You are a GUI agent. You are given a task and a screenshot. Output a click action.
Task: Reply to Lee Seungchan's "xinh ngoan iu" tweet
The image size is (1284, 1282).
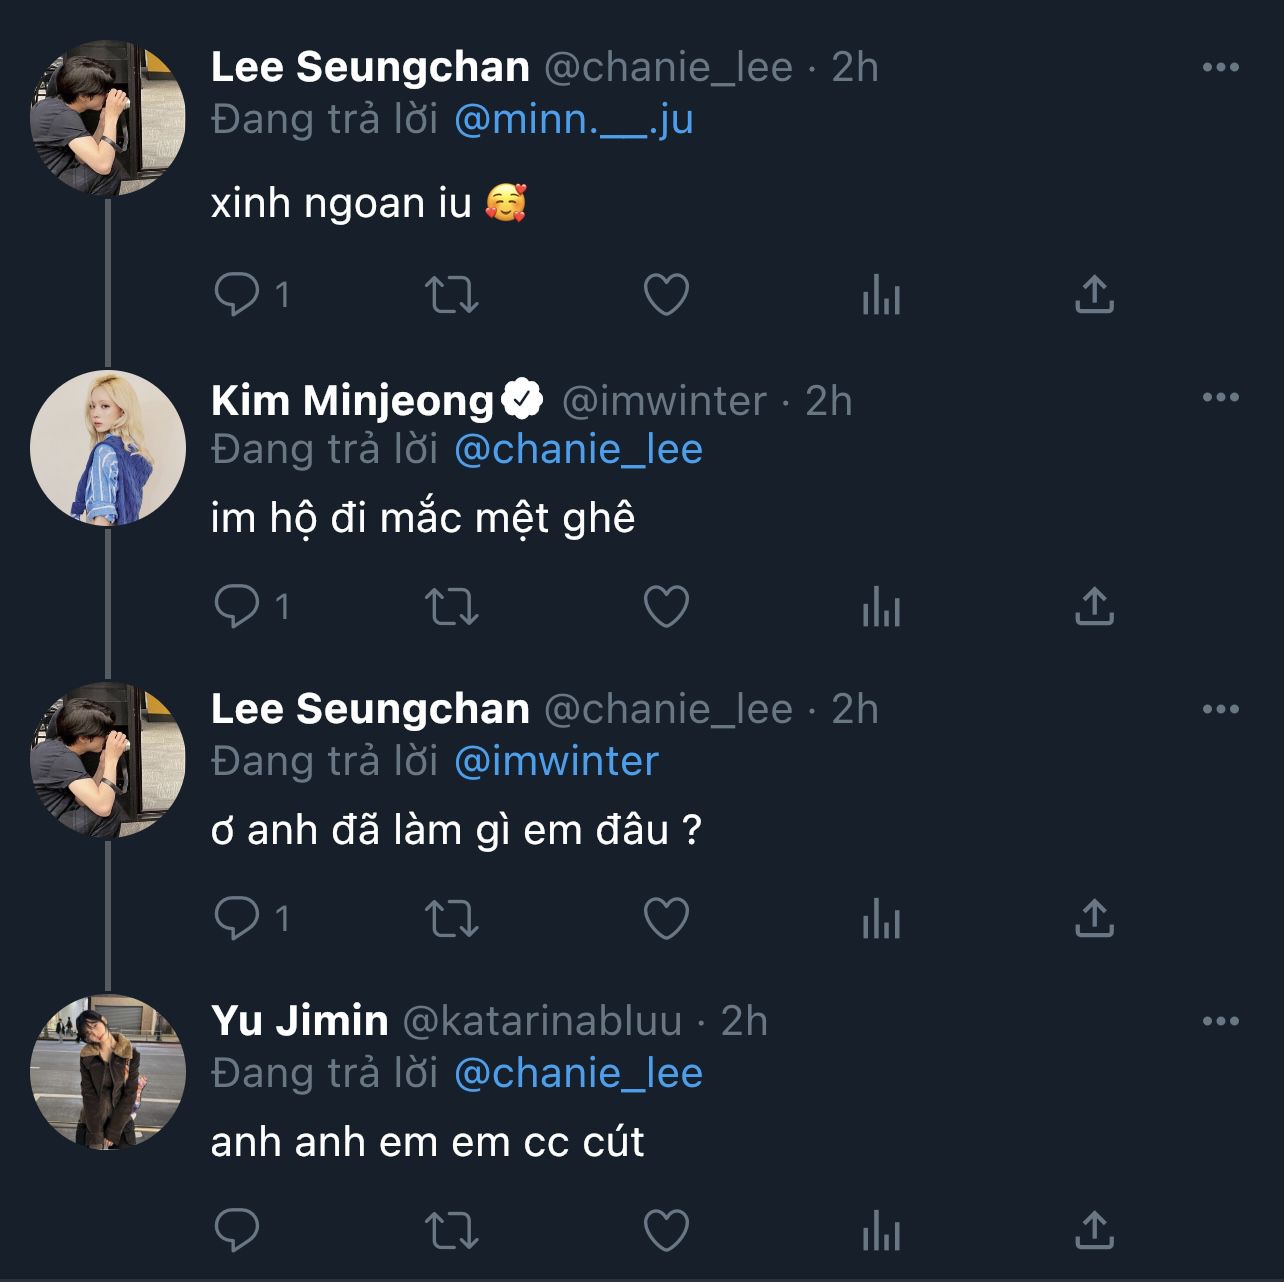(237, 295)
